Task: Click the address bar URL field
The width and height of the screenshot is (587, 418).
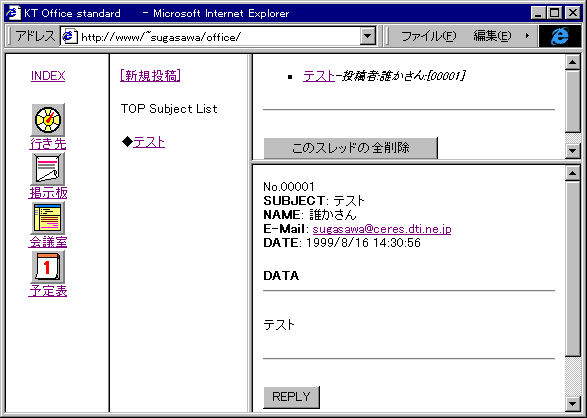Action: coord(219,37)
